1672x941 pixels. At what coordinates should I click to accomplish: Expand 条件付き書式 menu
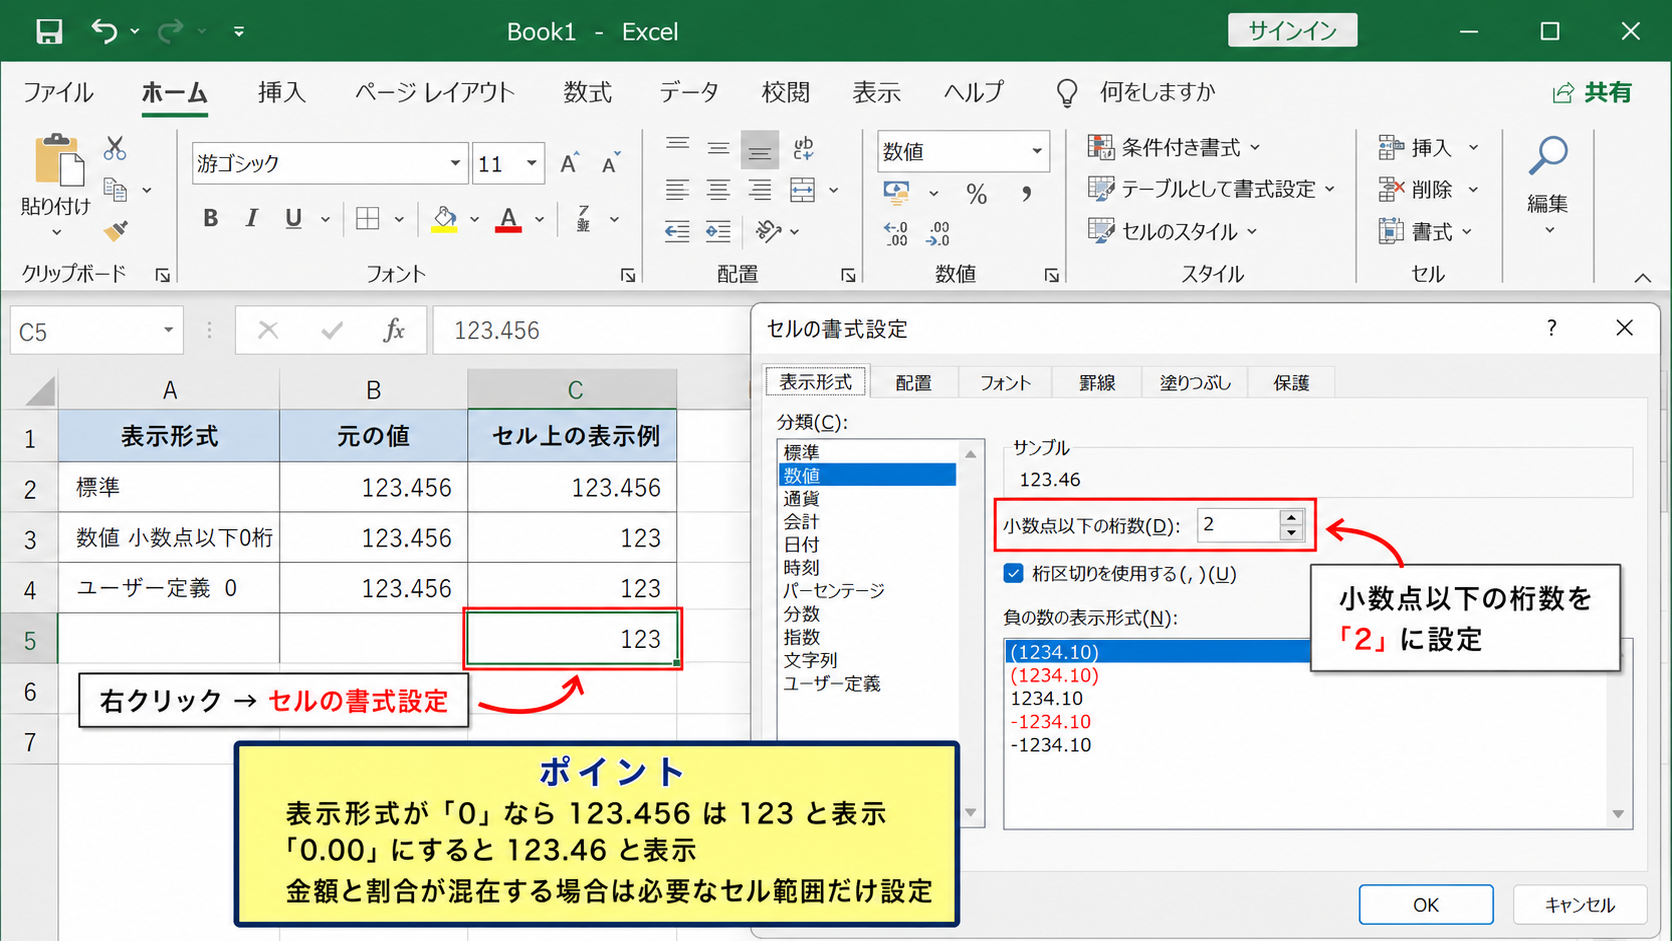[x=1174, y=148]
